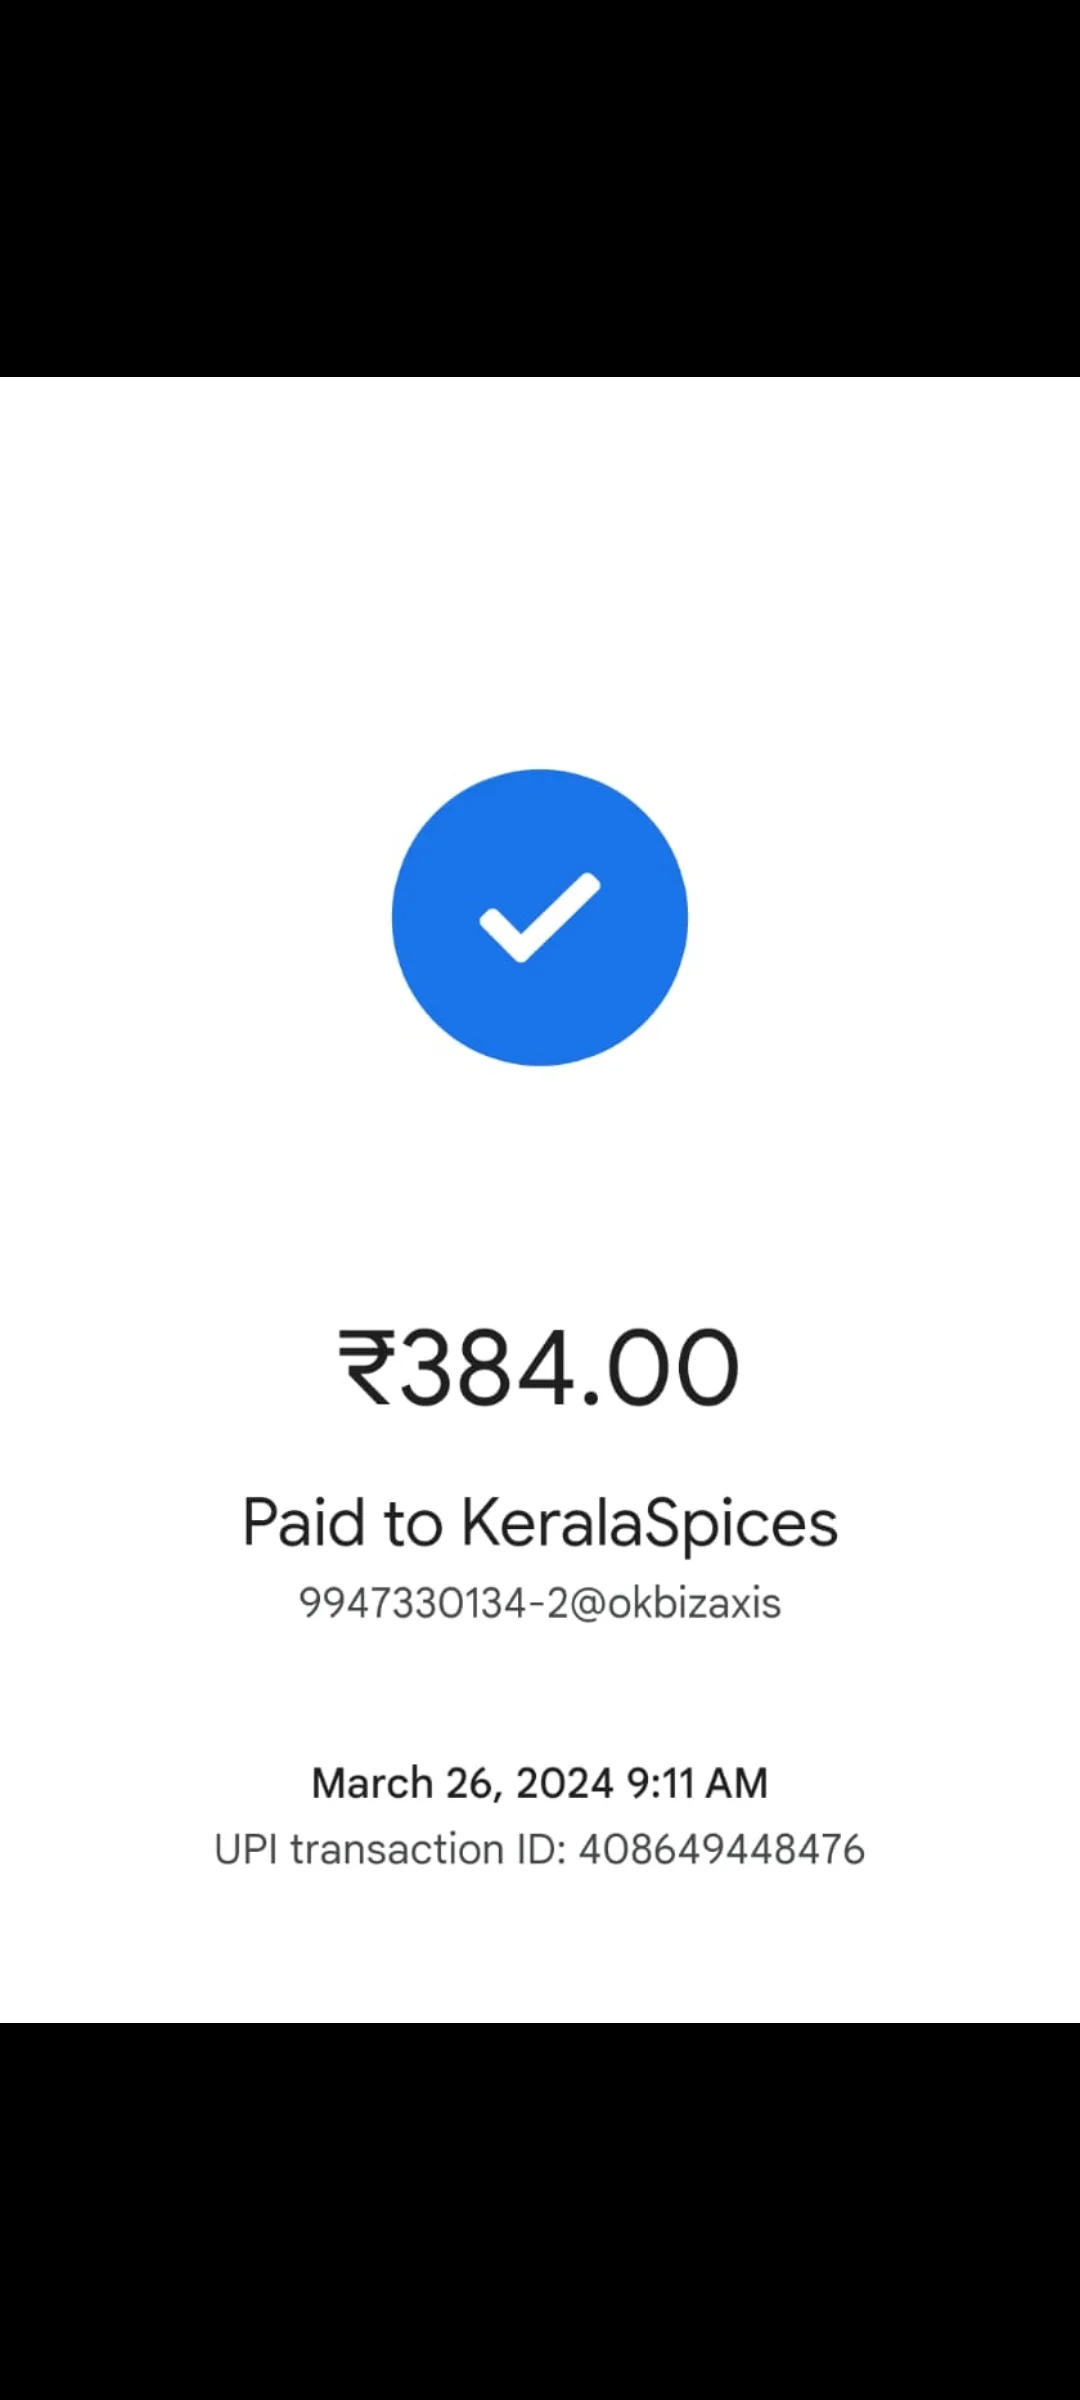Viewport: 1080px width, 2400px height.
Task: Click the year 2024 in the timestamp
Action: [x=565, y=1783]
